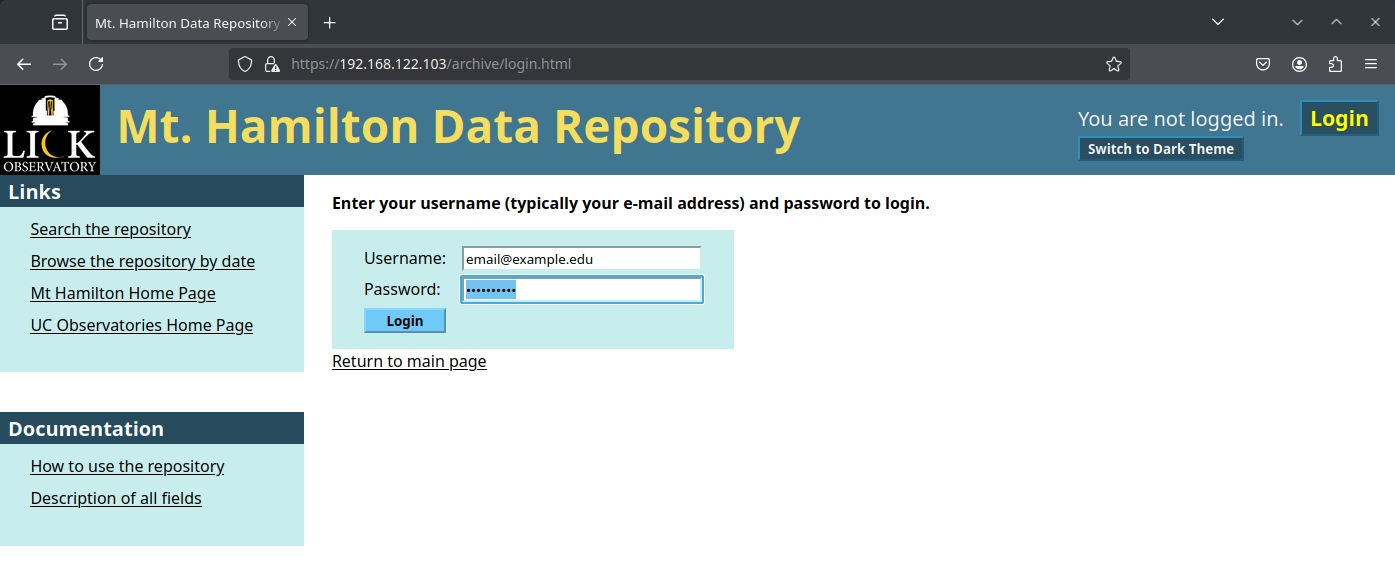Click the yellow Login button in header
Viewport: 1395px width, 564px height.
pyautogui.click(x=1339, y=119)
